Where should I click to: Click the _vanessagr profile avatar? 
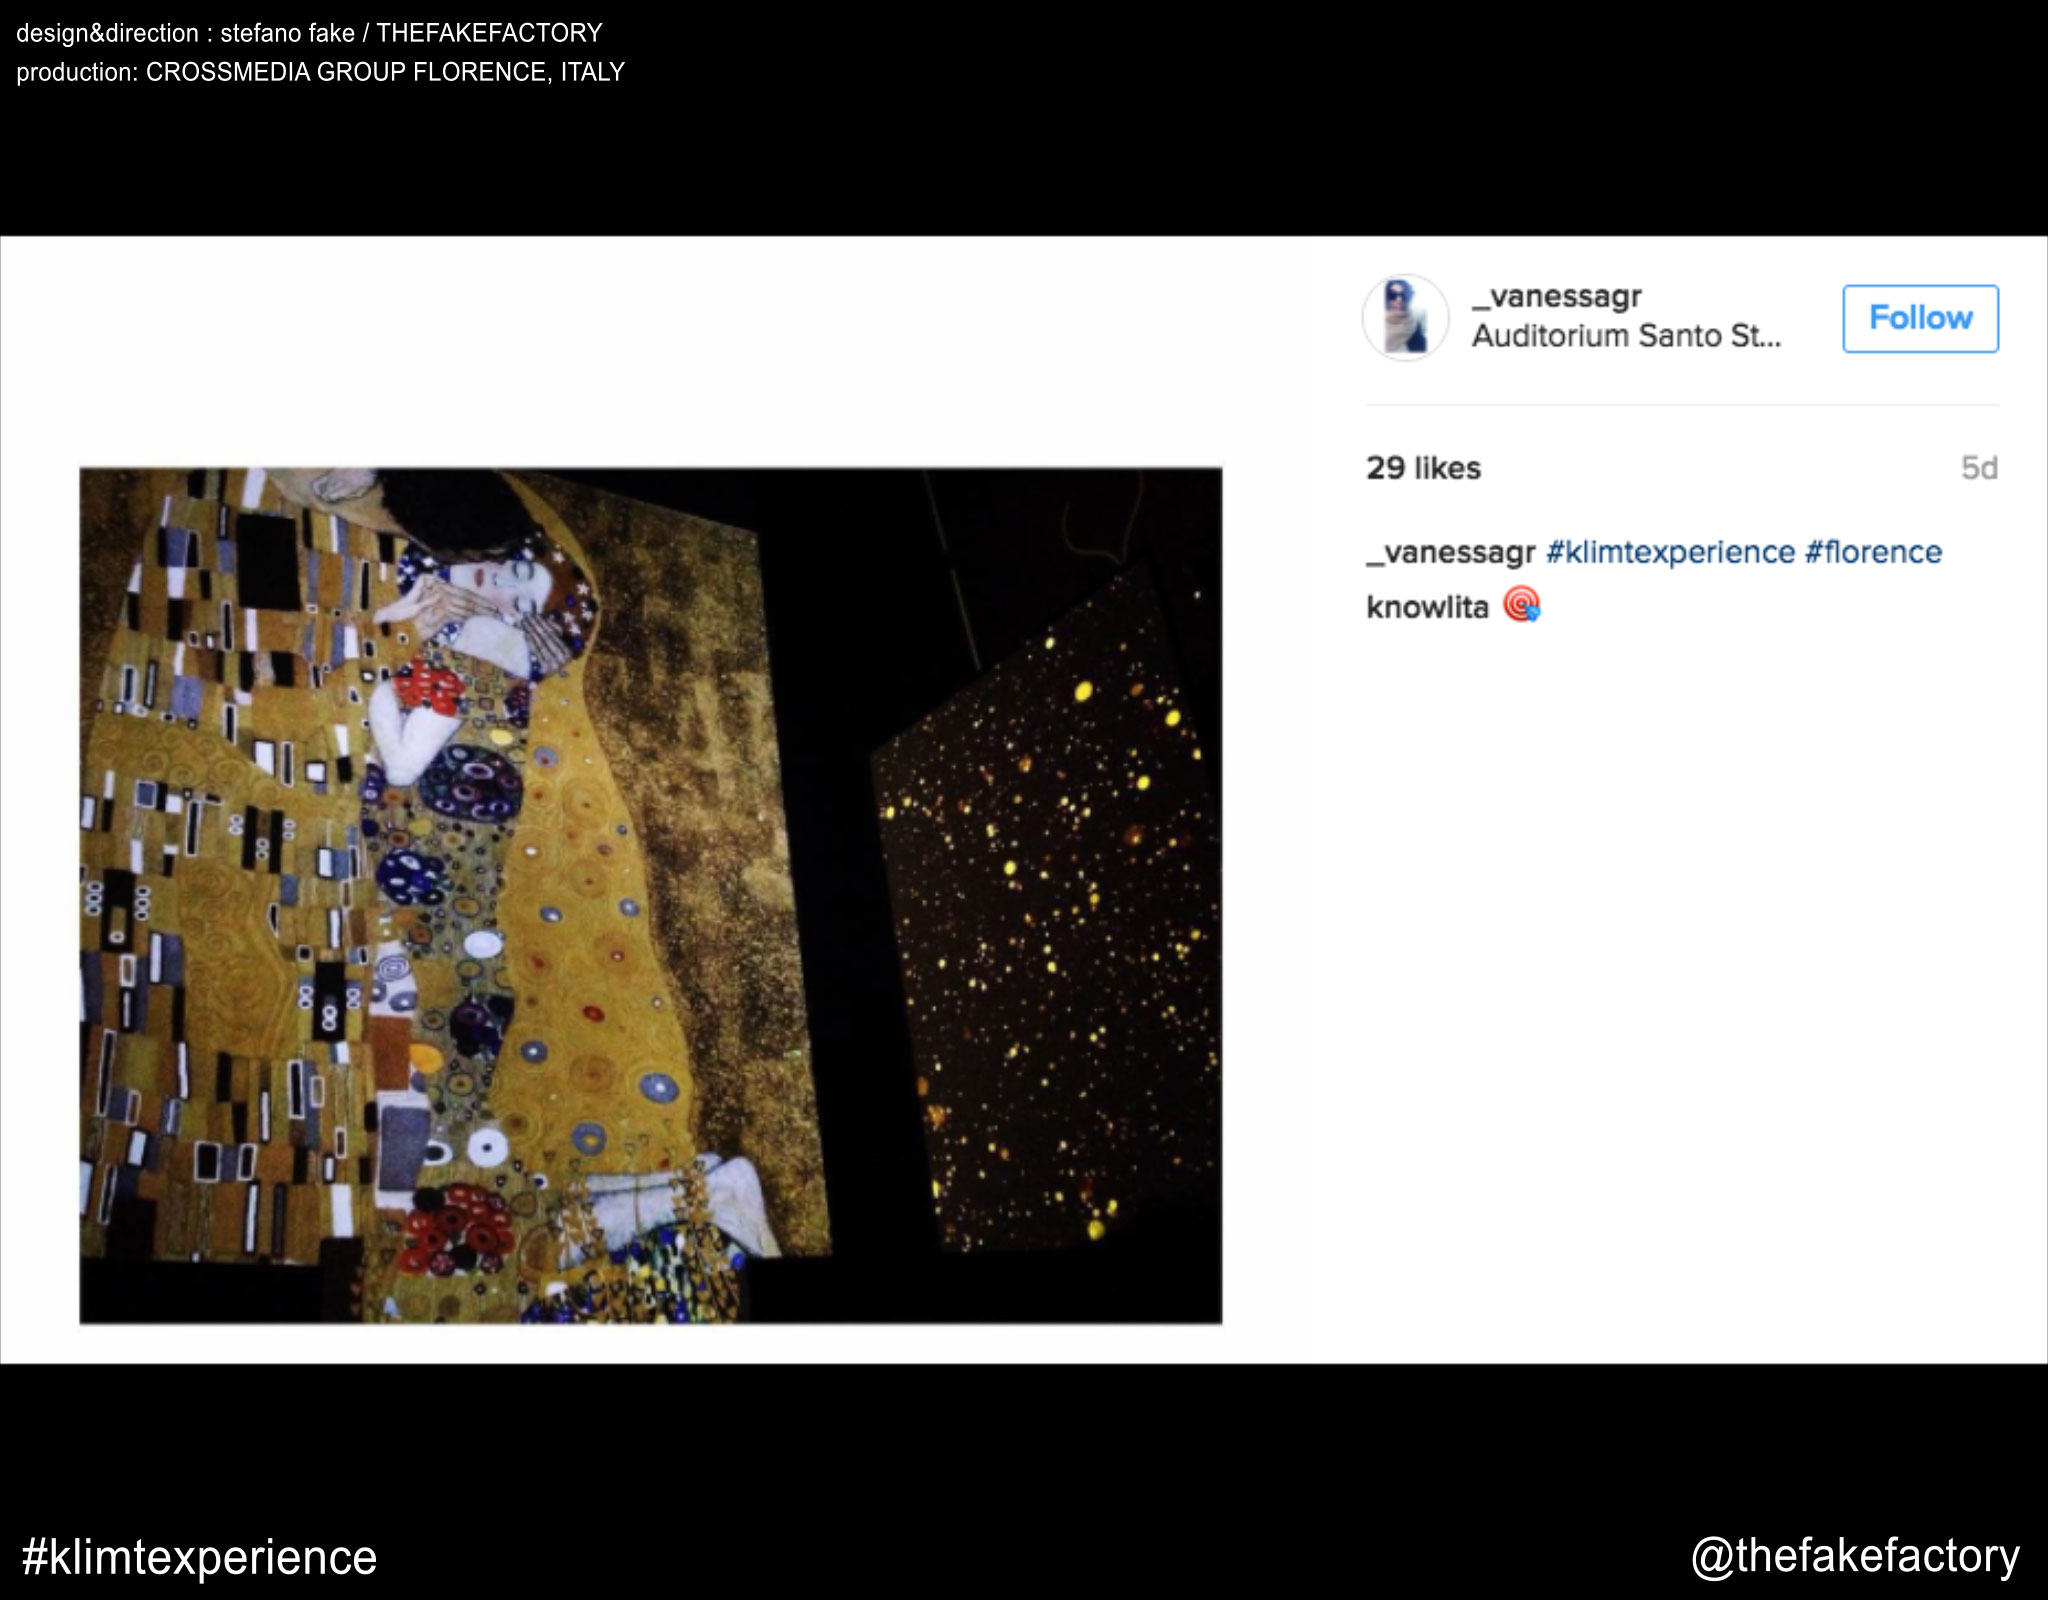tap(1405, 318)
